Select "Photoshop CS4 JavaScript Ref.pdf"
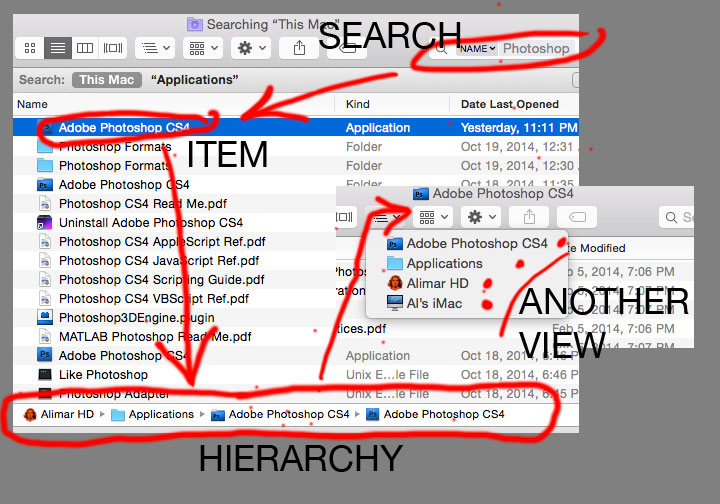This screenshot has height=504, width=720. (159, 261)
